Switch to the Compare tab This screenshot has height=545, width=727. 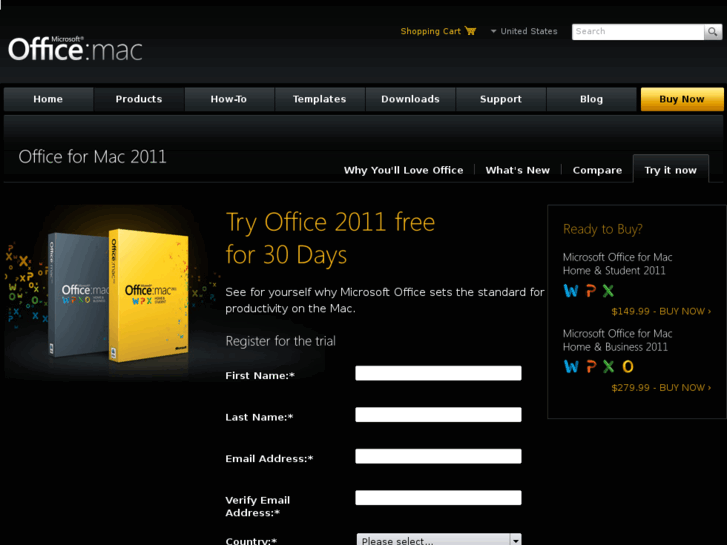tap(597, 170)
